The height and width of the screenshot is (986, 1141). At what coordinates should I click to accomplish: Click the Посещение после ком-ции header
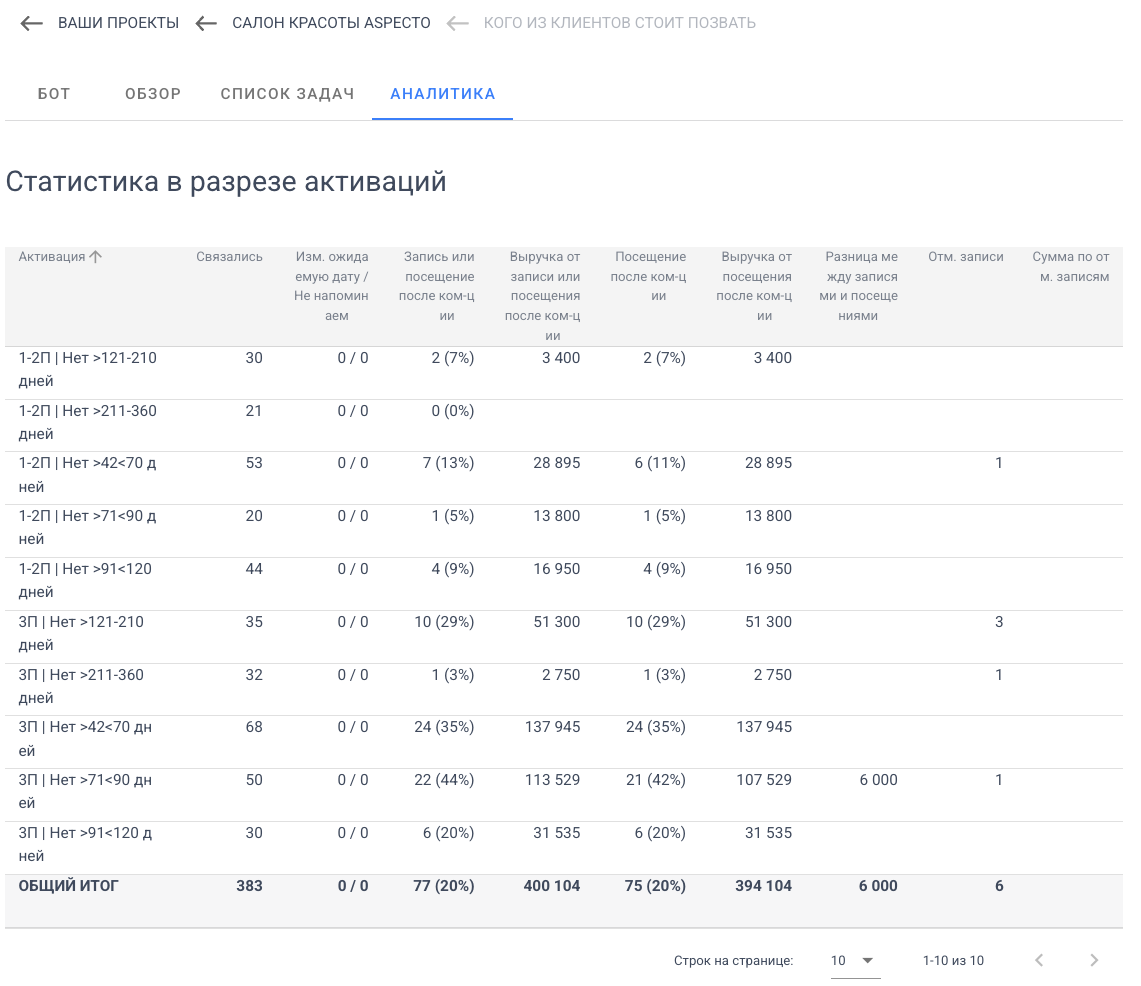click(648, 277)
